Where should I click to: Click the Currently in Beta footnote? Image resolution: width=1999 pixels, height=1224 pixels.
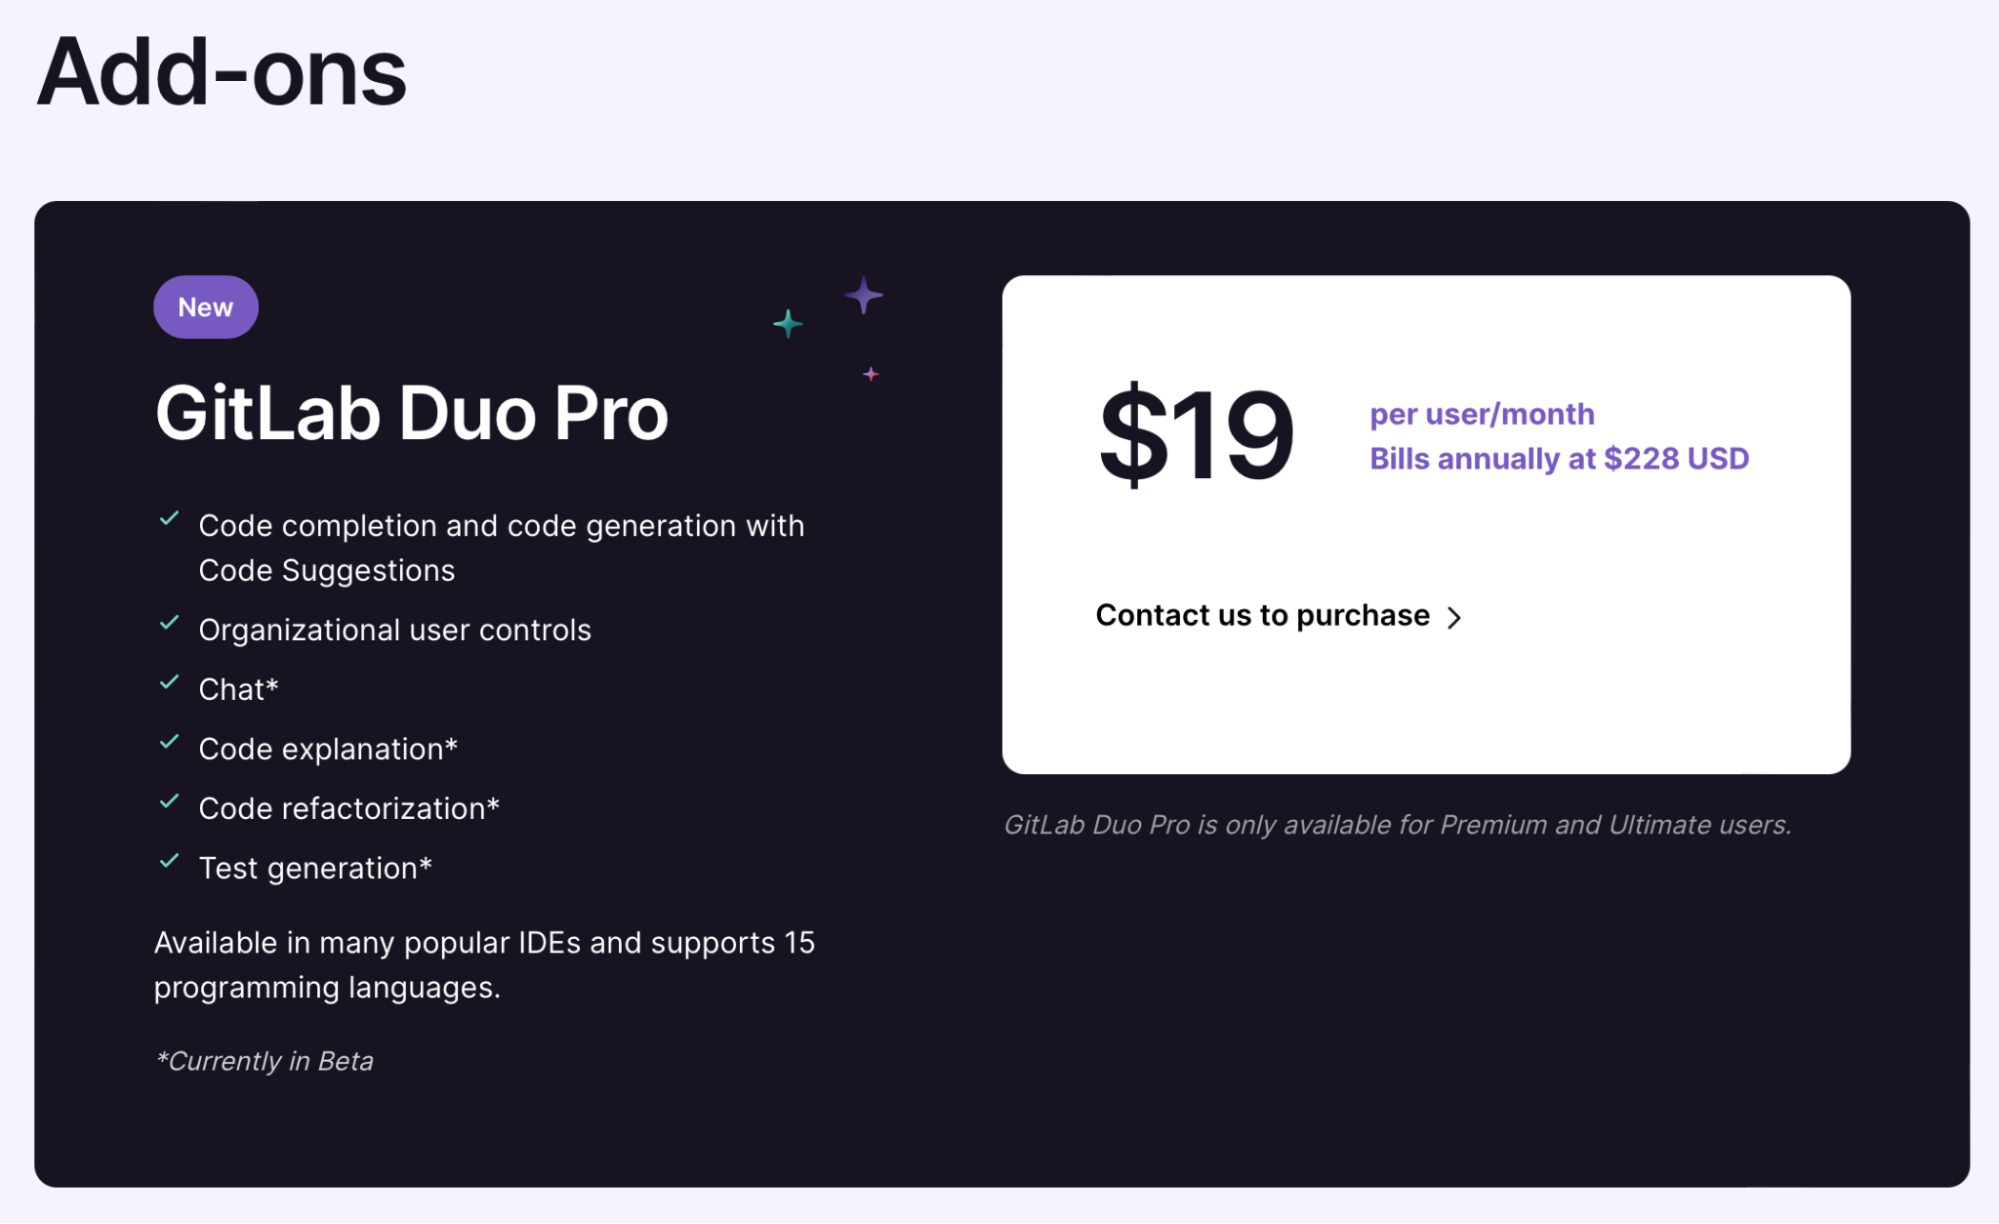tap(265, 1061)
